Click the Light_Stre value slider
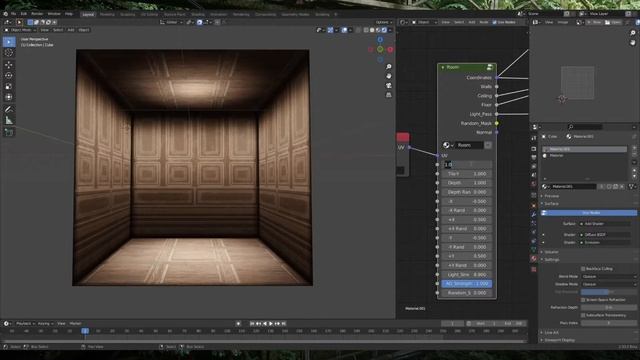 tap(467, 274)
